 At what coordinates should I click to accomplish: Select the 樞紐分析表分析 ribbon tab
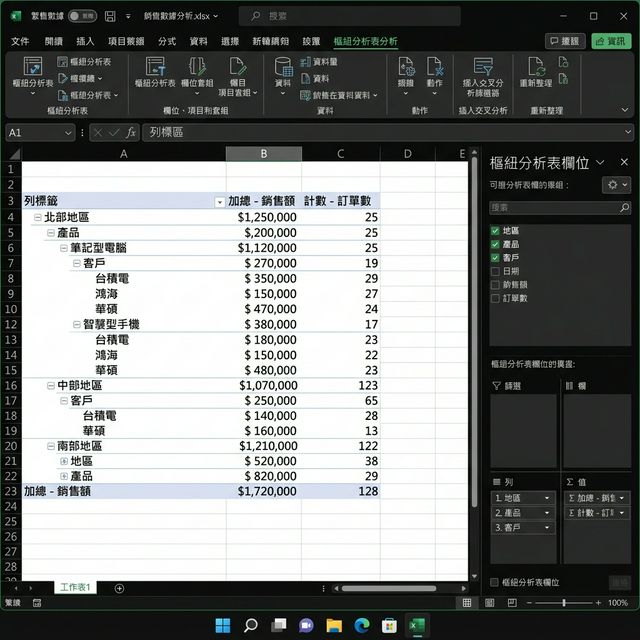click(365, 41)
